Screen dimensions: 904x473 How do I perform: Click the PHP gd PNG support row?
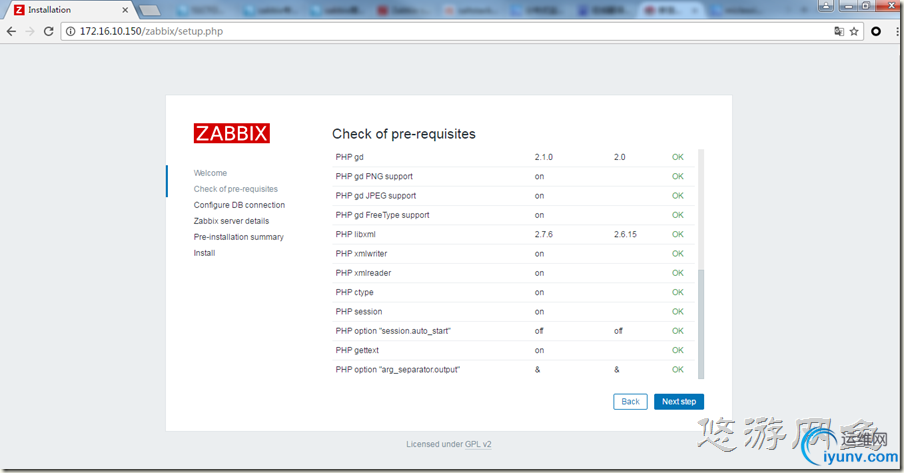pos(514,177)
